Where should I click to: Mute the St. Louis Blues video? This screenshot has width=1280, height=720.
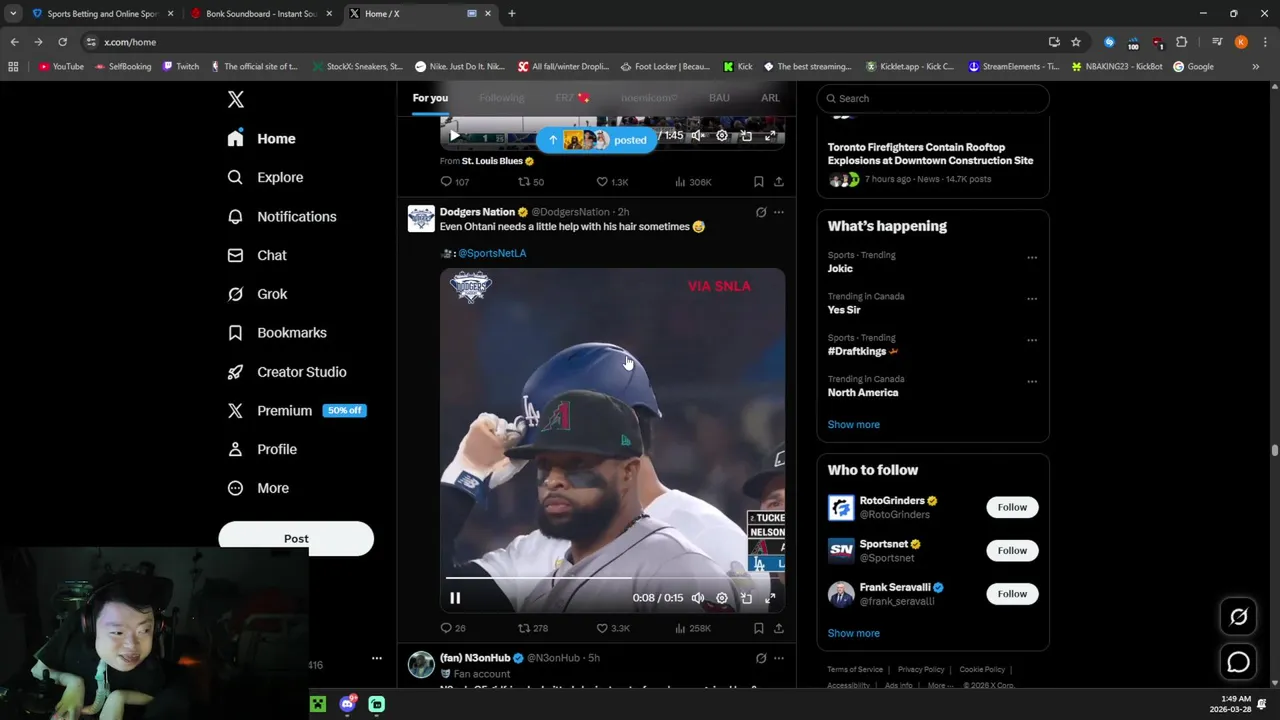pyautogui.click(x=698, y=135)
